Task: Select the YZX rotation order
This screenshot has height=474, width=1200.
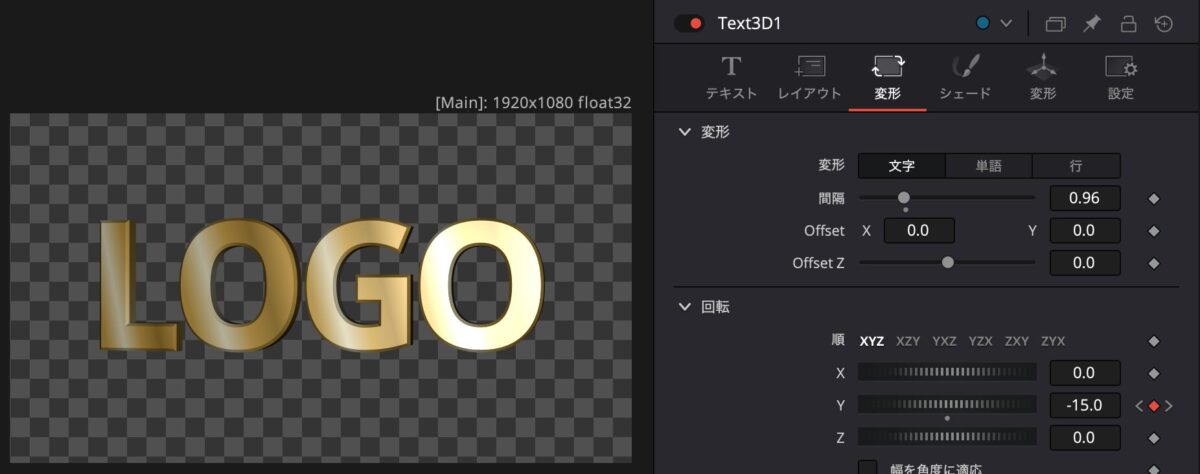Action: (981, 341)
